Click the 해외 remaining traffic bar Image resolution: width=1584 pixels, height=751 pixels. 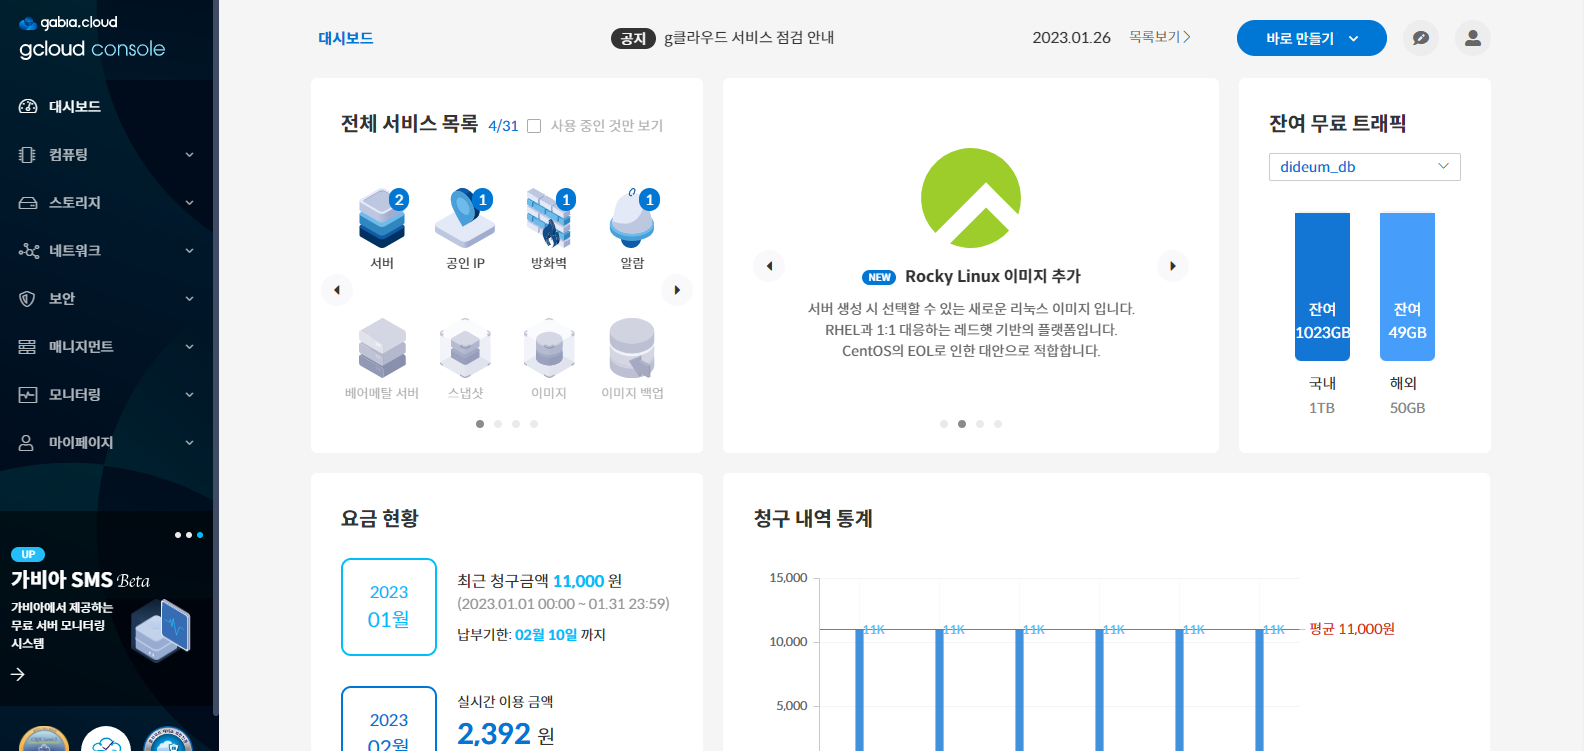click(x=1407, y=287)
